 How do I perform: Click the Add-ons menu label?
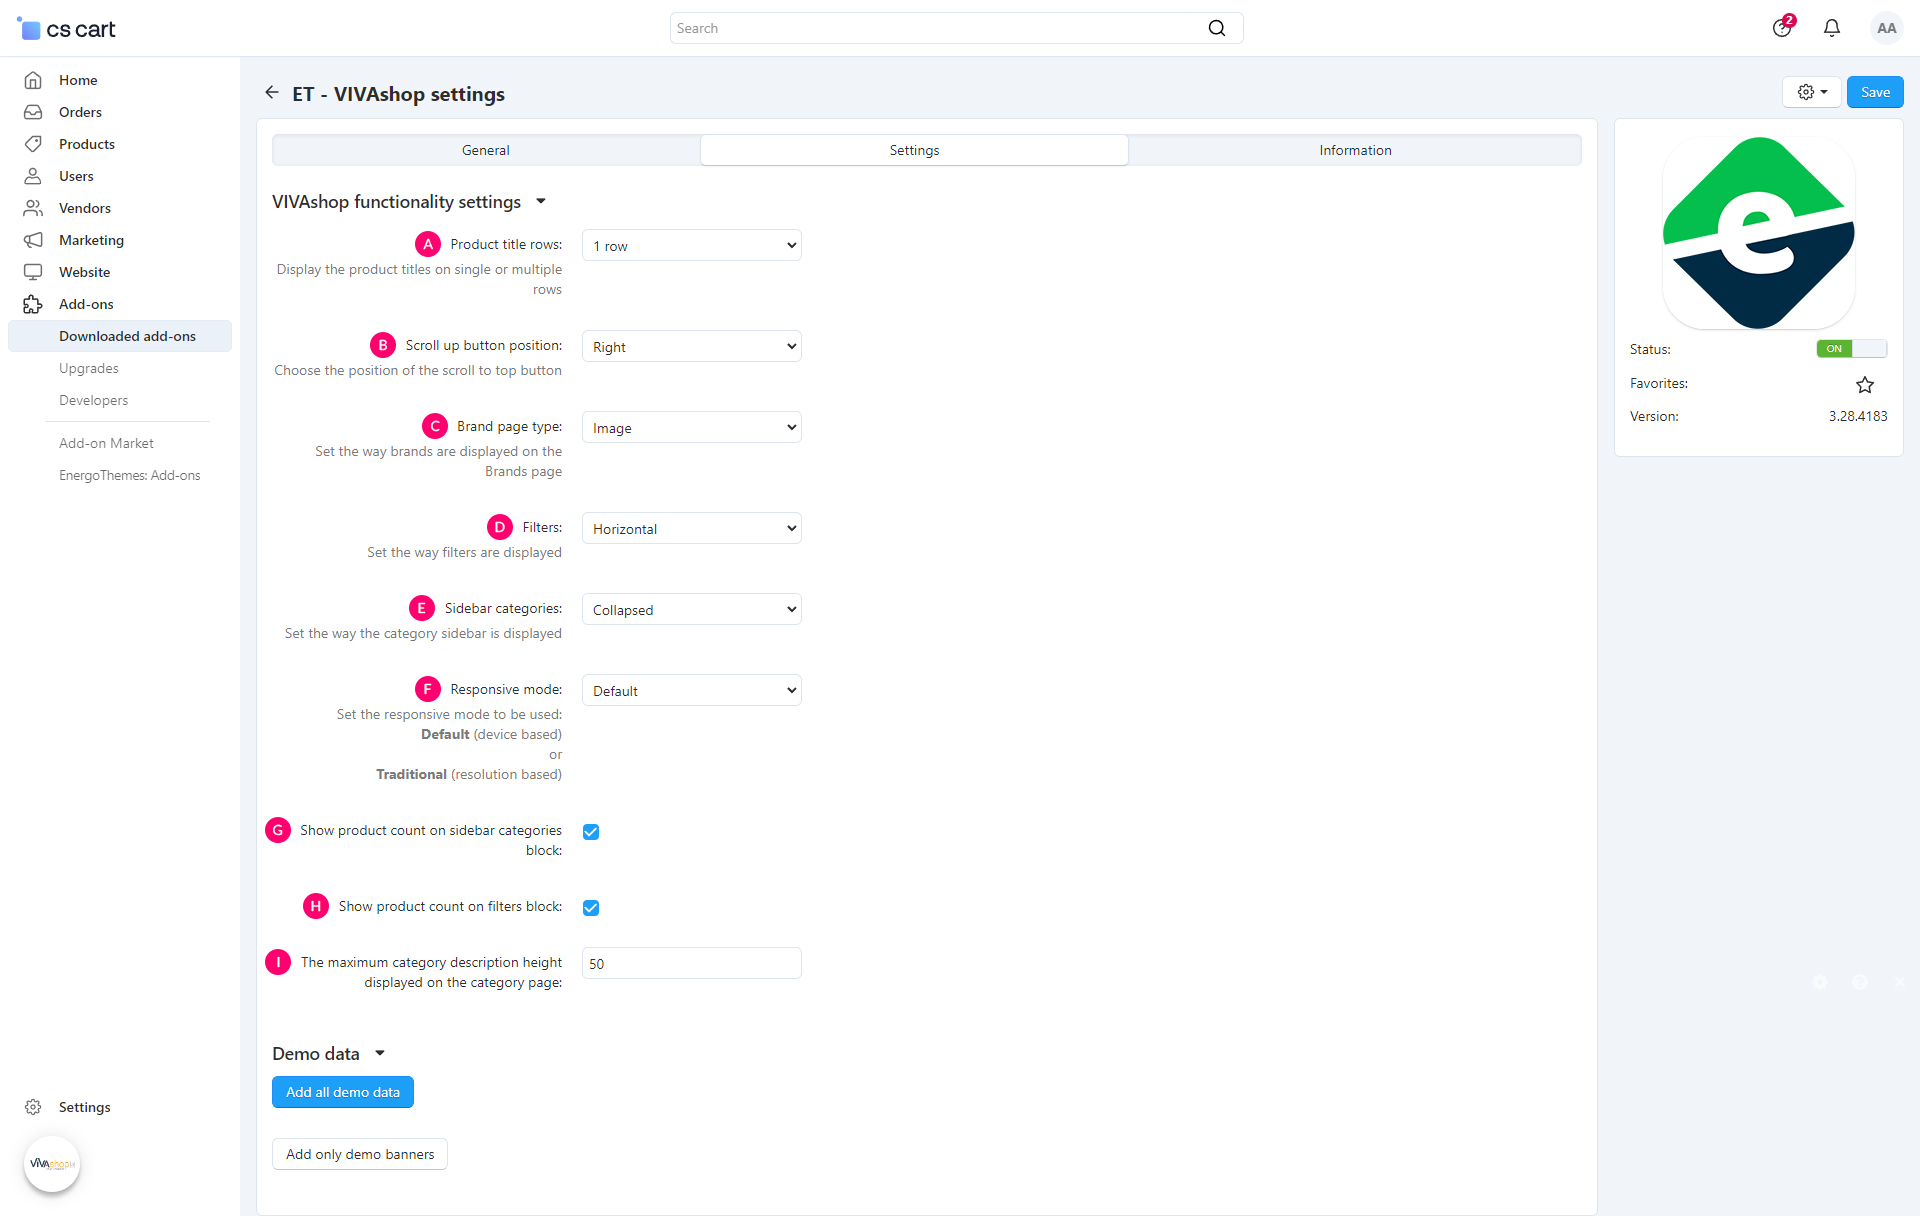[86, 304]
